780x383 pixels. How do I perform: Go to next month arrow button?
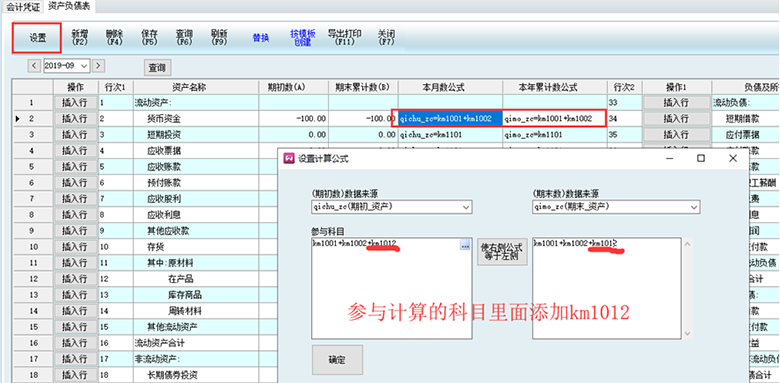tap(98, 65)
